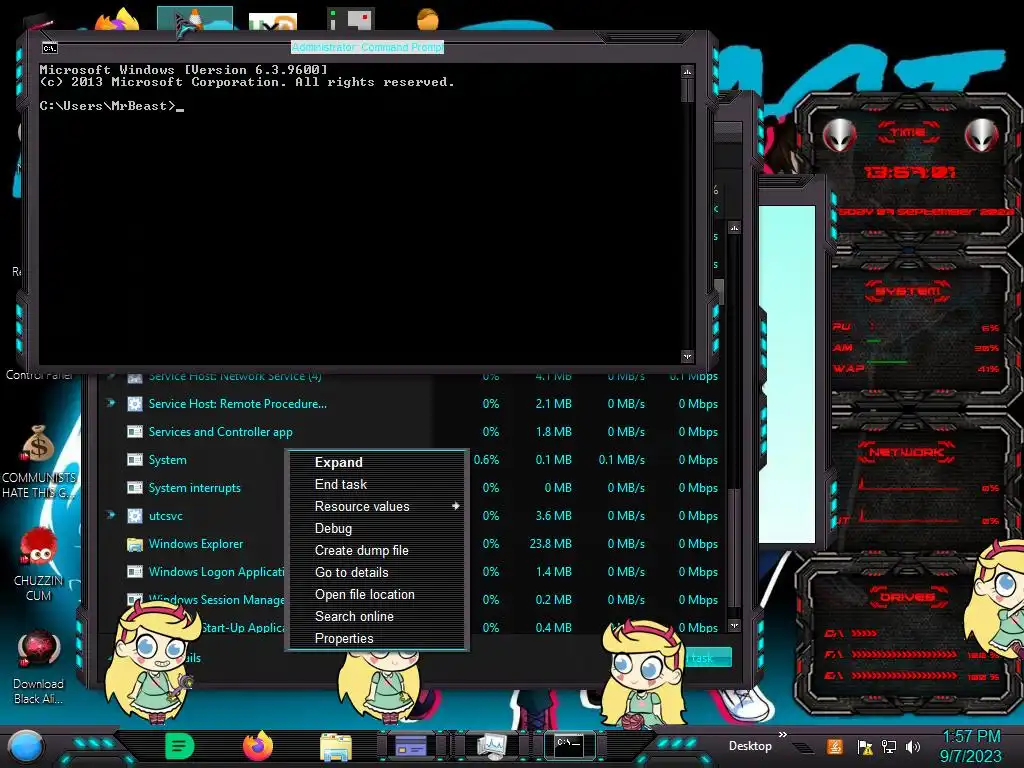Open COMMUNISTS HATE THIS G... desktop shortcut
The image size is (1024, 768).
pyautogui.click(x=39, y=462)
